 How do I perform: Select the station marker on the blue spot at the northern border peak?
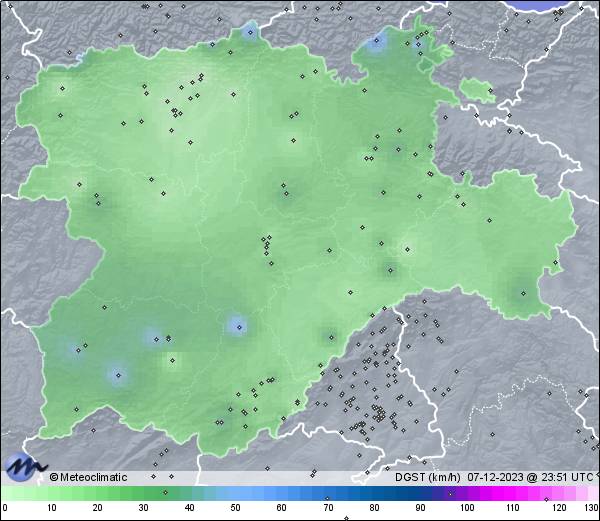click(x=250, y=33)
